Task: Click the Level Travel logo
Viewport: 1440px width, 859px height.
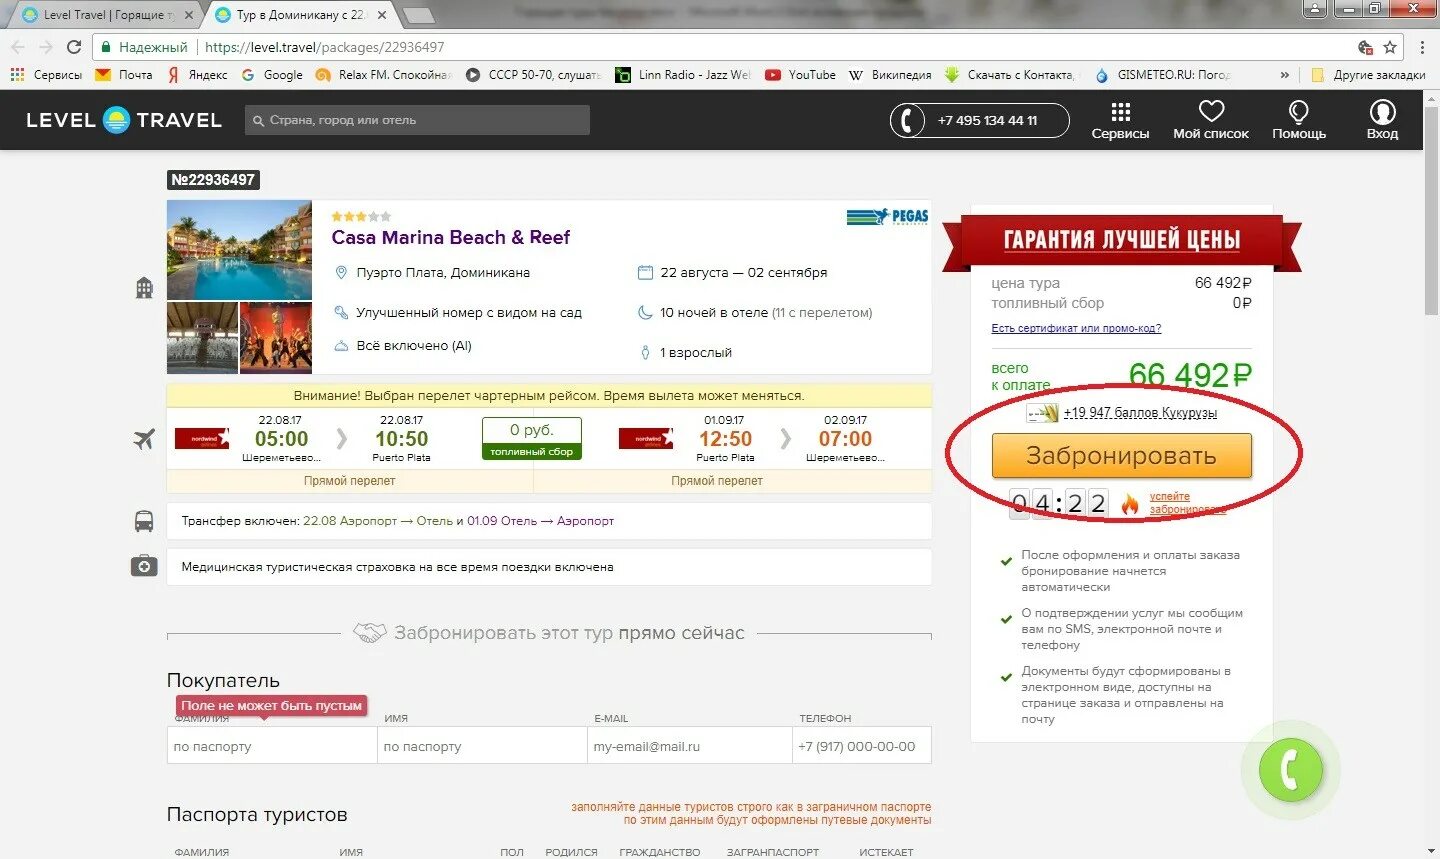Action: click(123, 120)
